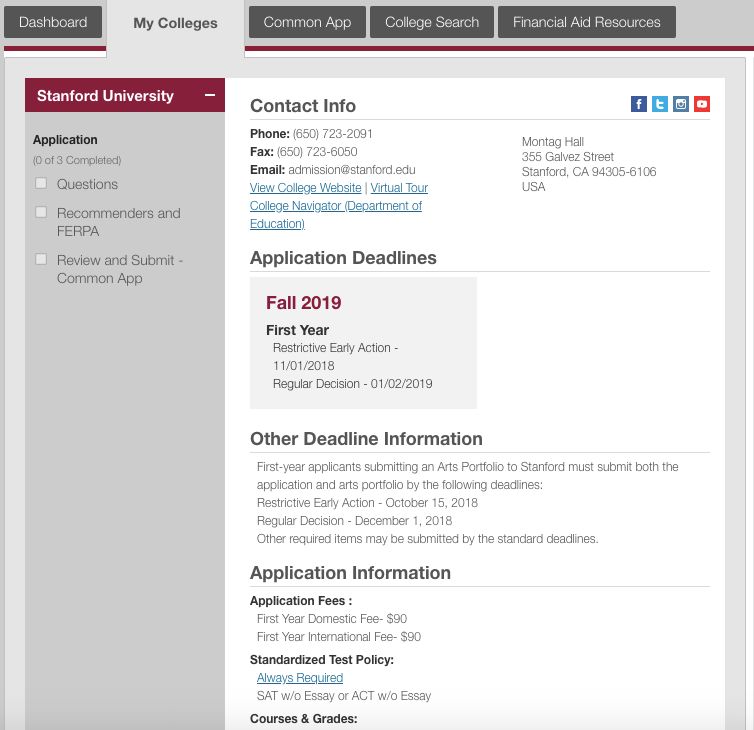Click the SAT w/o Essay or ACT text
This screenshot has width=754, height=730.
pyautogui.click(x=344, y=696)
